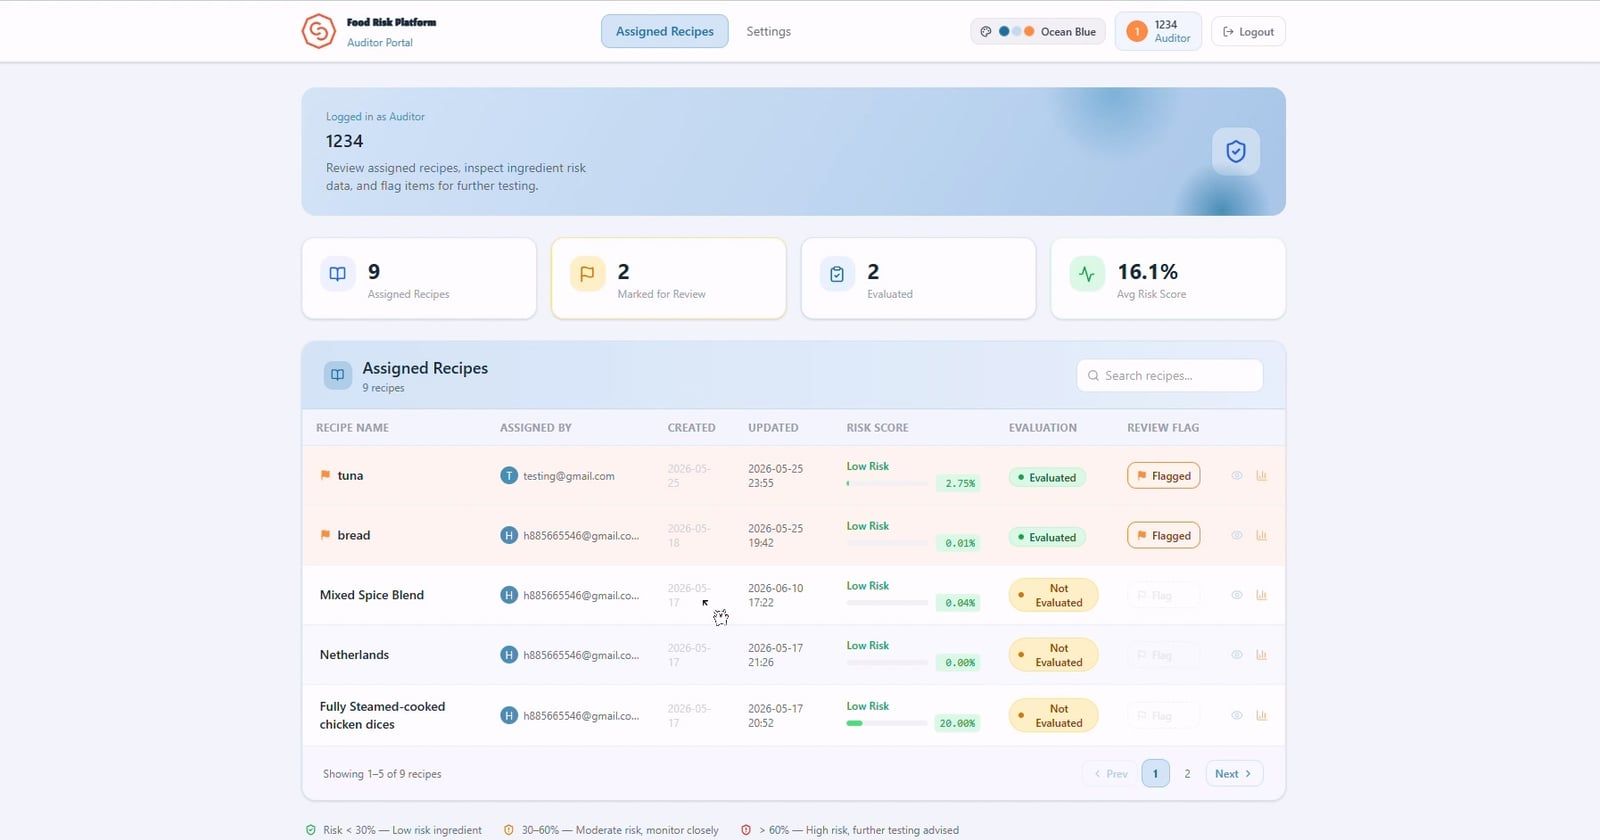Click the clipboard icon on Evaluated card
1600x840 pixels.
[x=837, y=273]
